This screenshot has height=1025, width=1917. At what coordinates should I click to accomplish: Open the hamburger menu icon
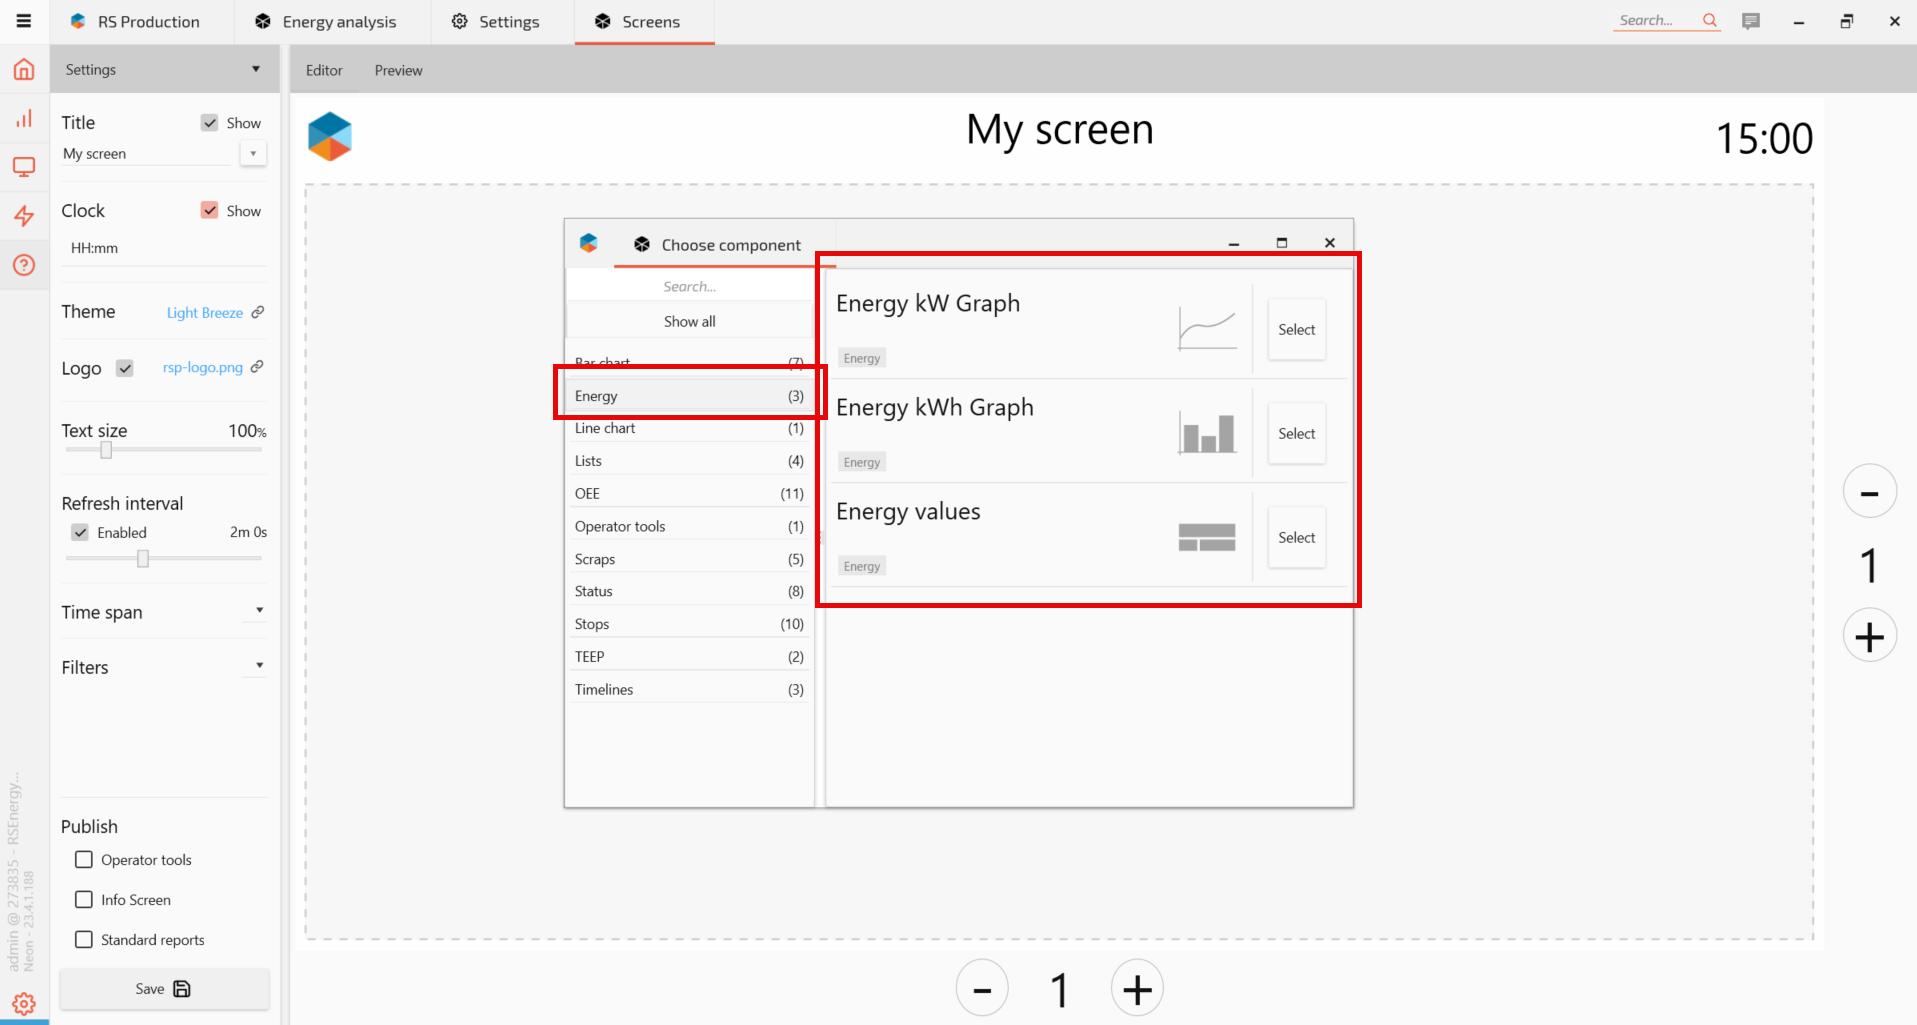[x=24, y=21]
